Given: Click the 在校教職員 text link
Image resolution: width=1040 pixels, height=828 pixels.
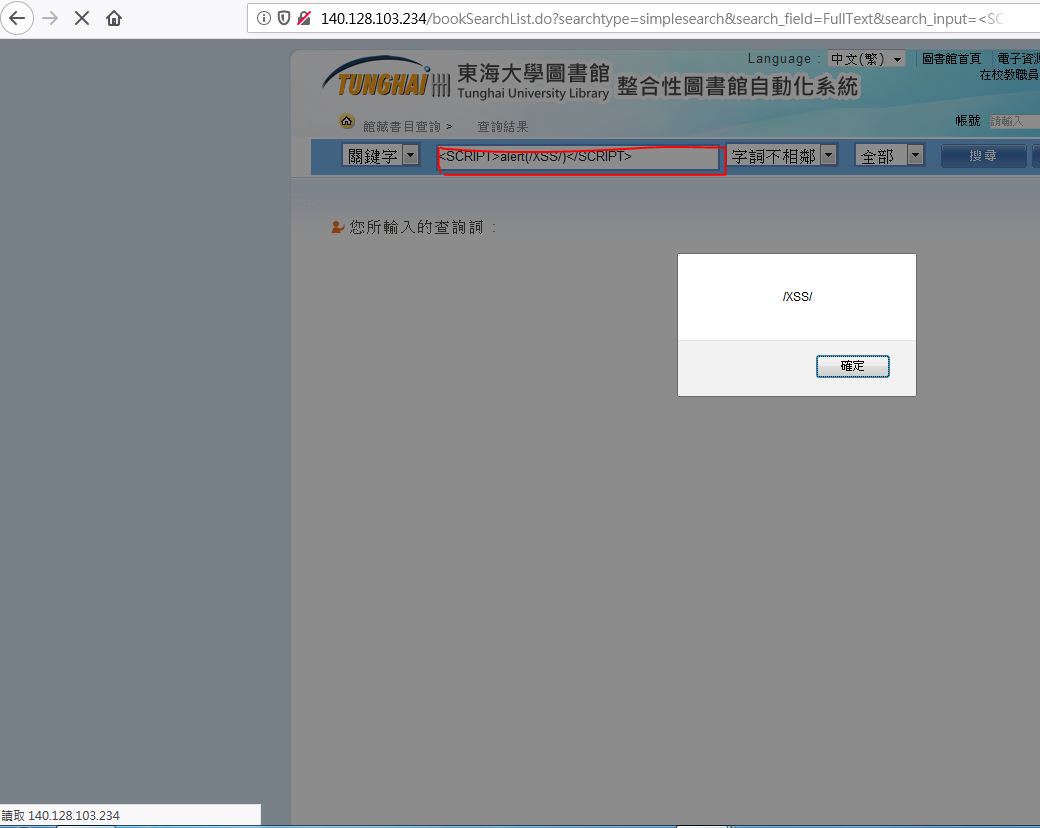Looking at the screenshot, I should coord(1009,74).
